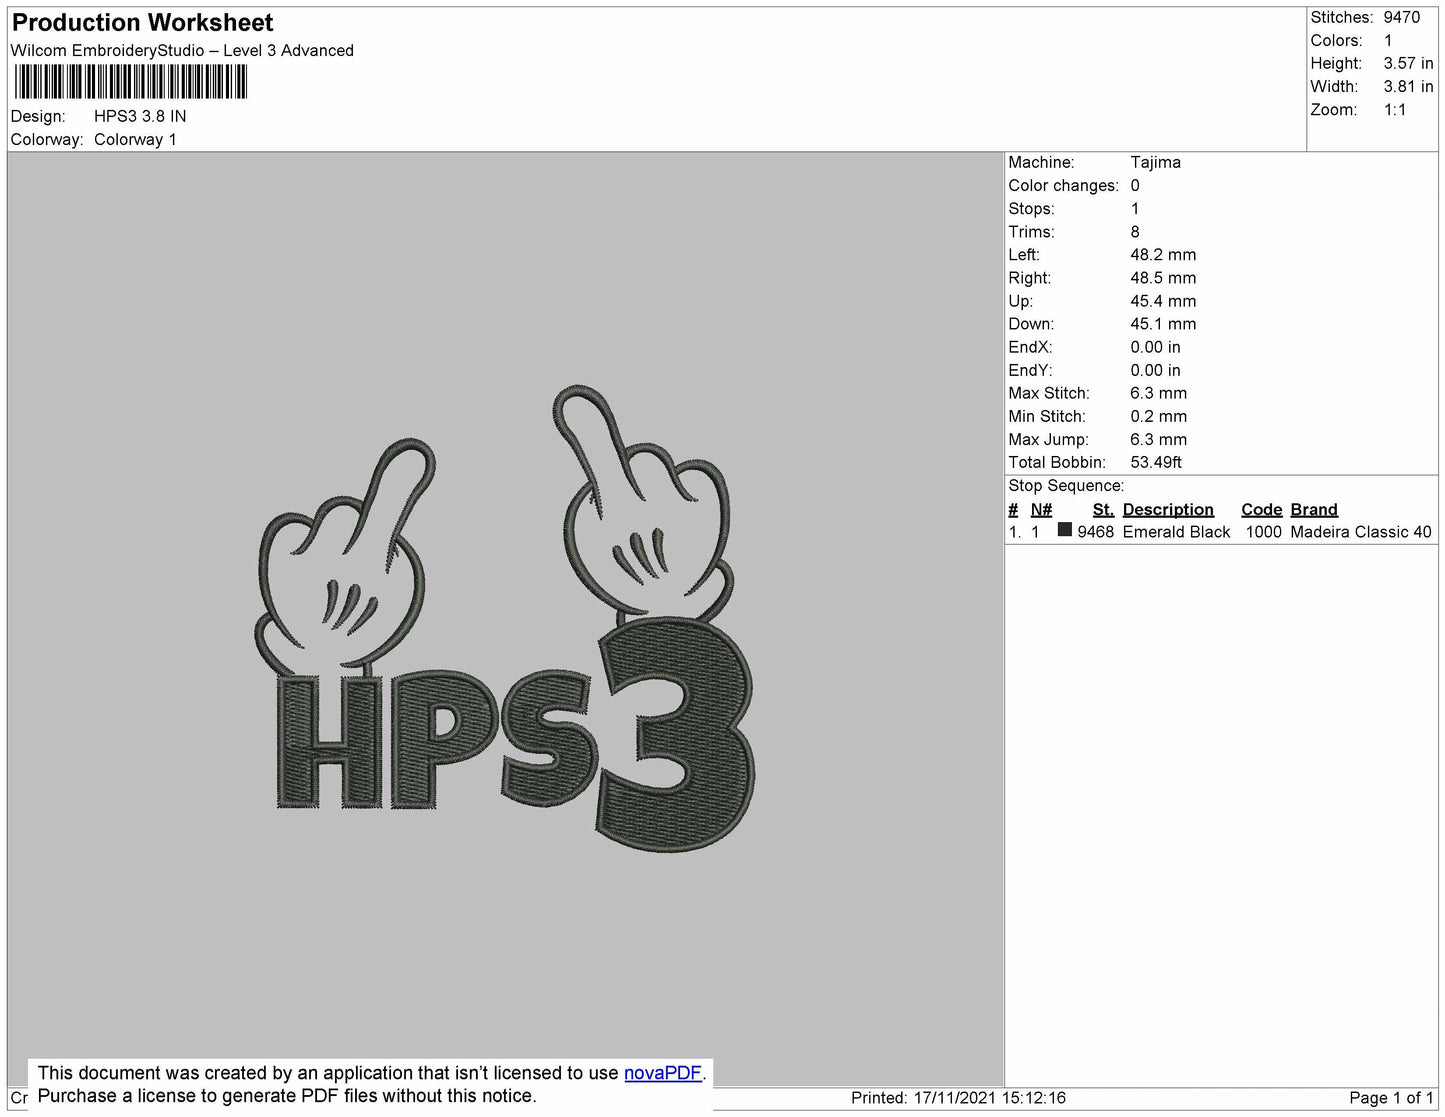Click the Up value '45.4 mm'
Screen dimensions: 1445x1117
pos(1163,301)
